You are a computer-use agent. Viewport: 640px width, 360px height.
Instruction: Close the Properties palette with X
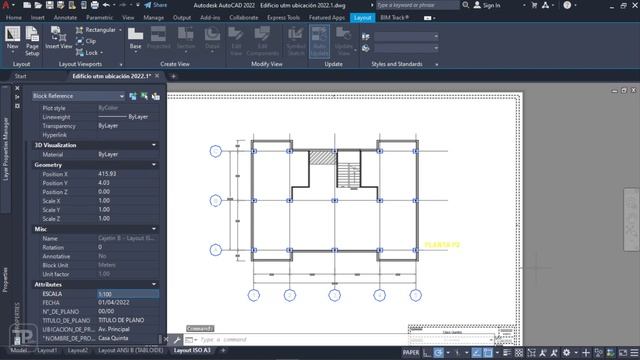click(17, 88)
